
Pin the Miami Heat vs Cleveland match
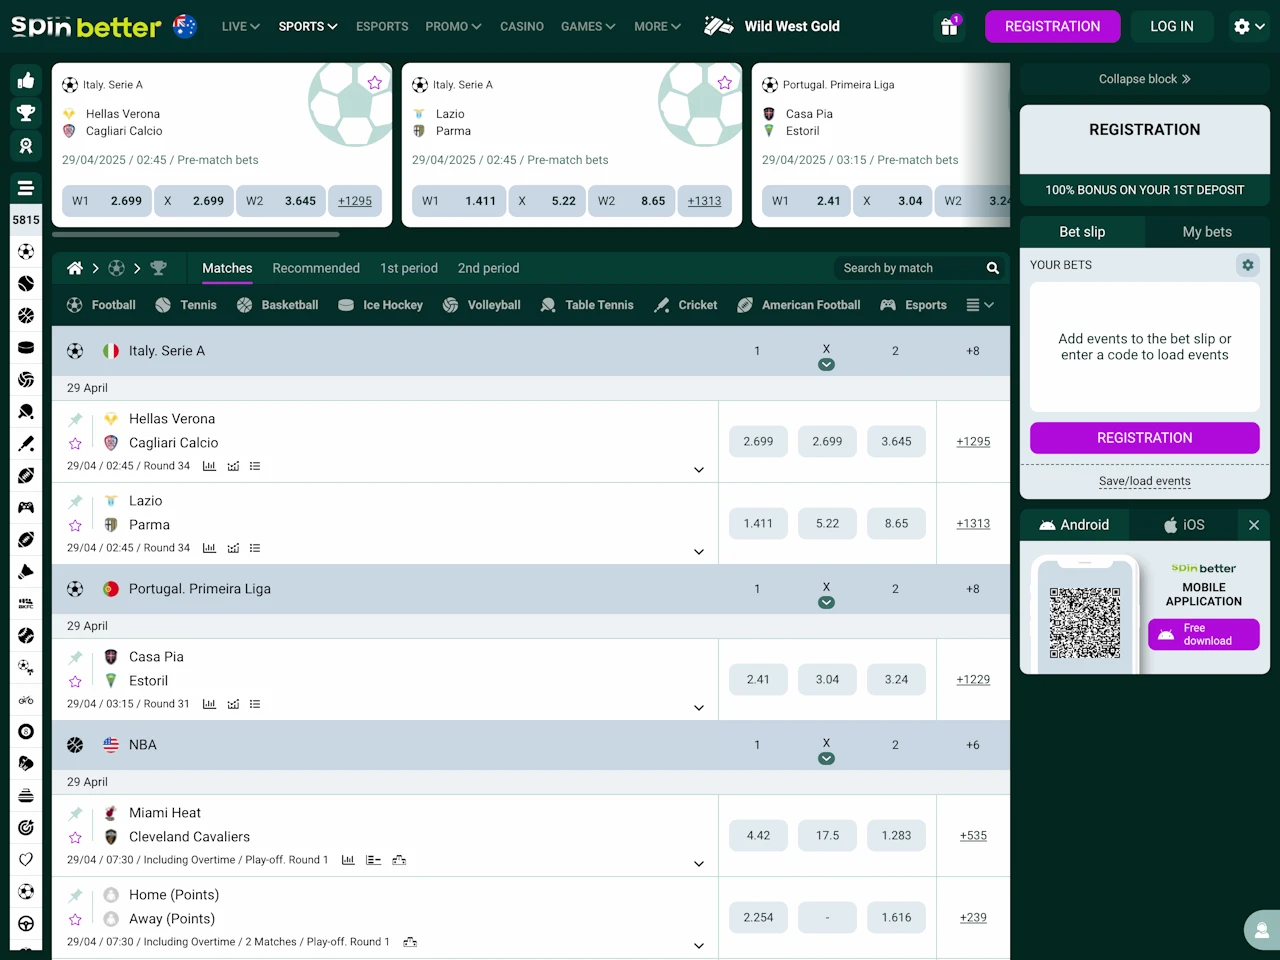[x=75, y=813]
